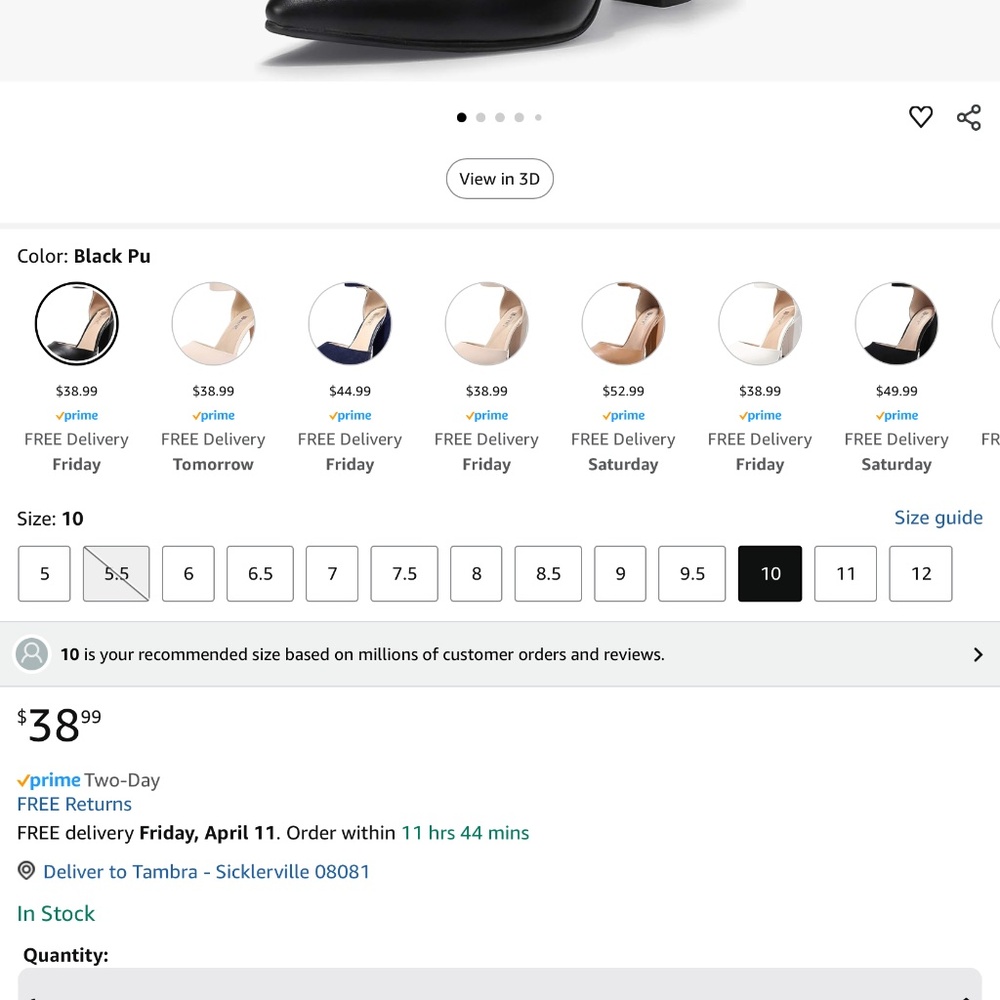
Task: Choose size 11
Action: pyautogui.click(x=846, y=573)
